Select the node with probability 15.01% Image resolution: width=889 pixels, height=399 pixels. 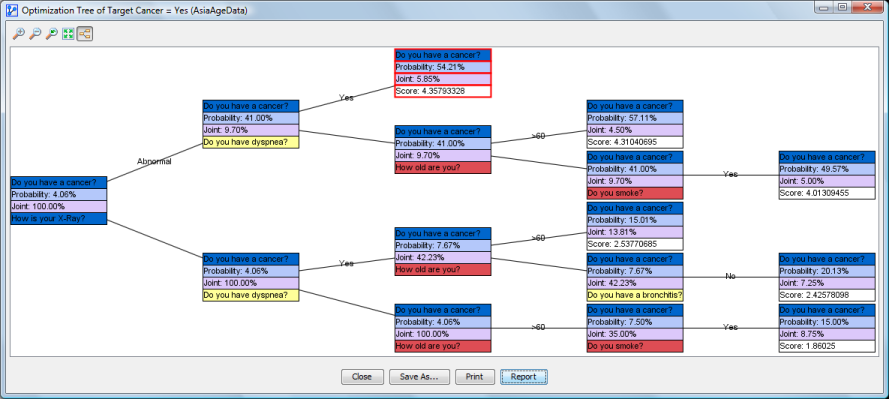[x=635, y=226]
